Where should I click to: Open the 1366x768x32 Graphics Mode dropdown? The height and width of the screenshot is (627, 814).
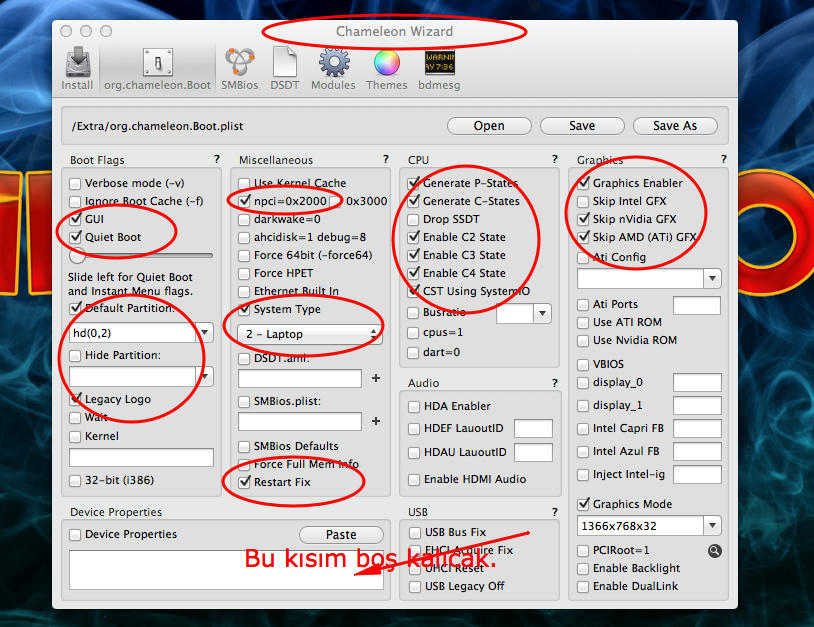(648, 526)
